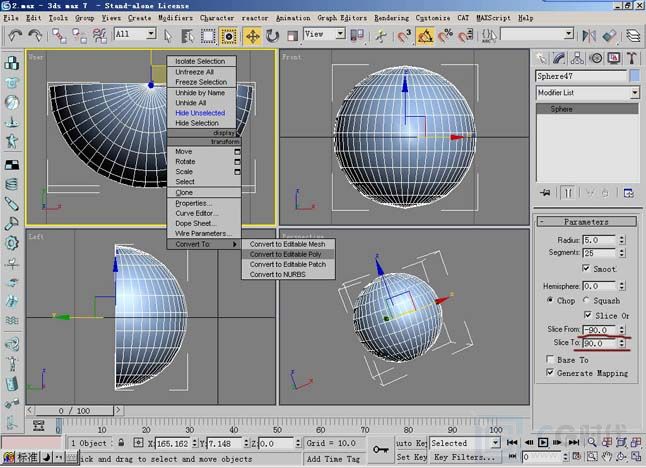Screen dimensions: 646x468
Task: Click the Segments spinner arrows
Action: pos(622,252)
